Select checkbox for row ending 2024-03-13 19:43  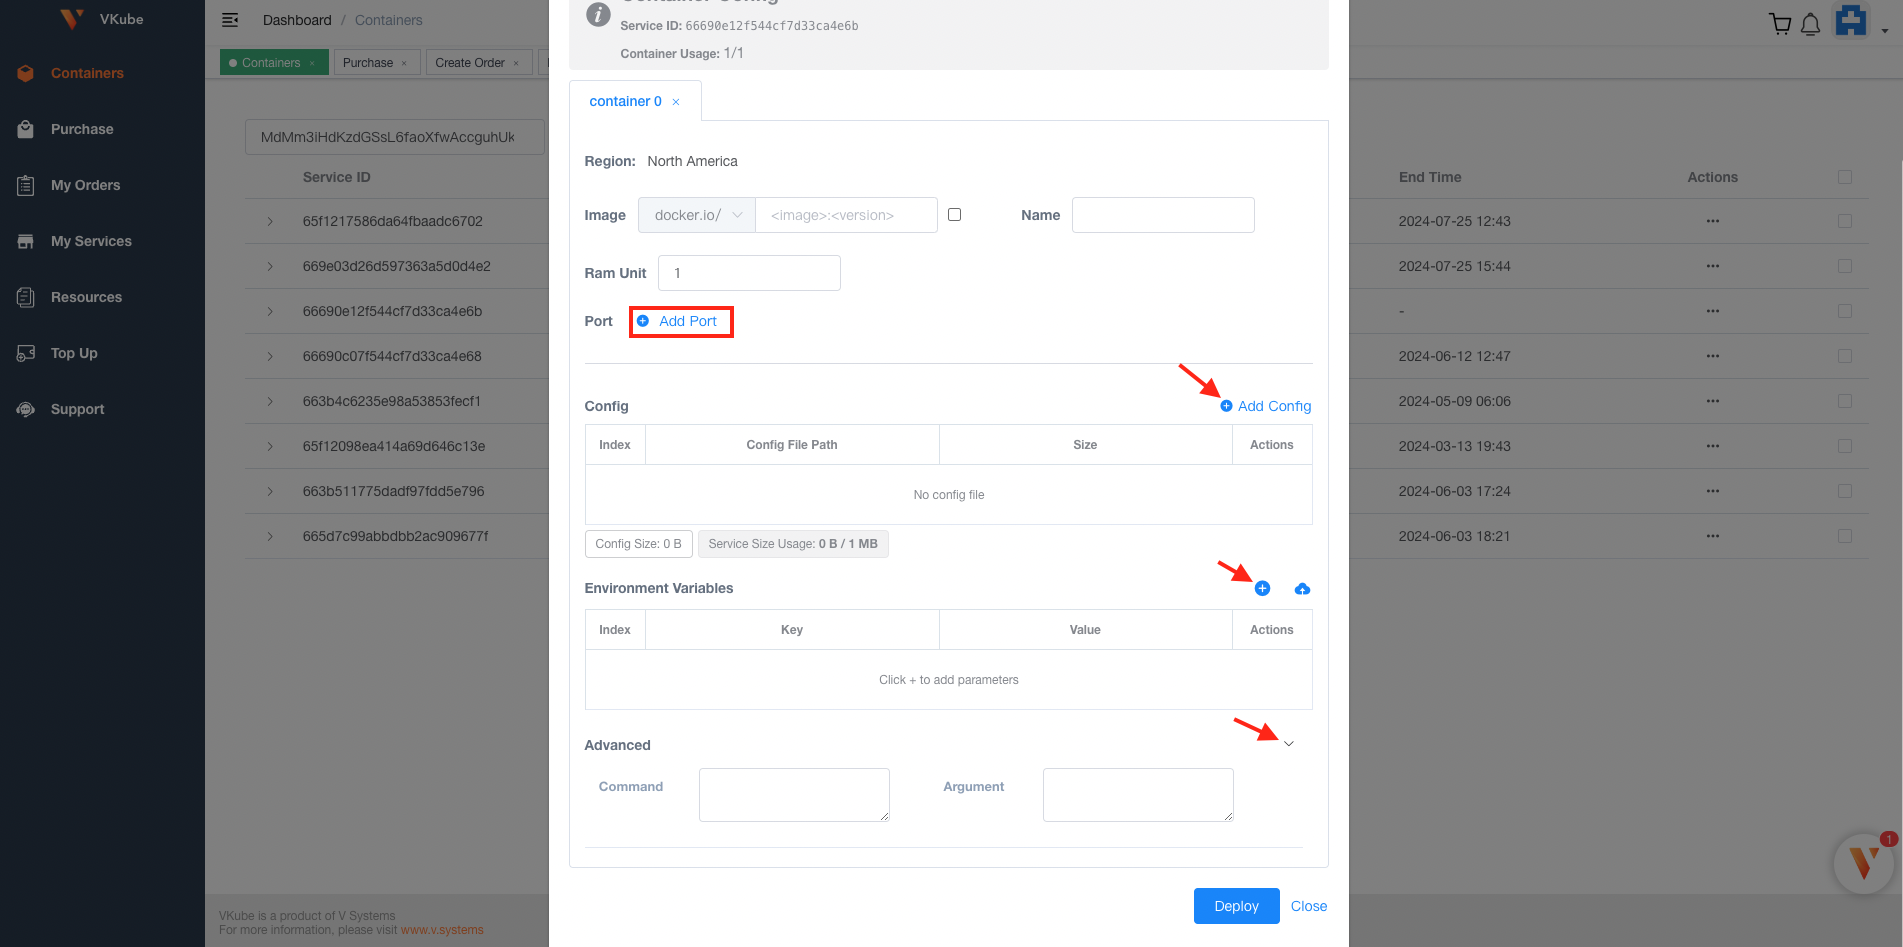coord(1845,446)
